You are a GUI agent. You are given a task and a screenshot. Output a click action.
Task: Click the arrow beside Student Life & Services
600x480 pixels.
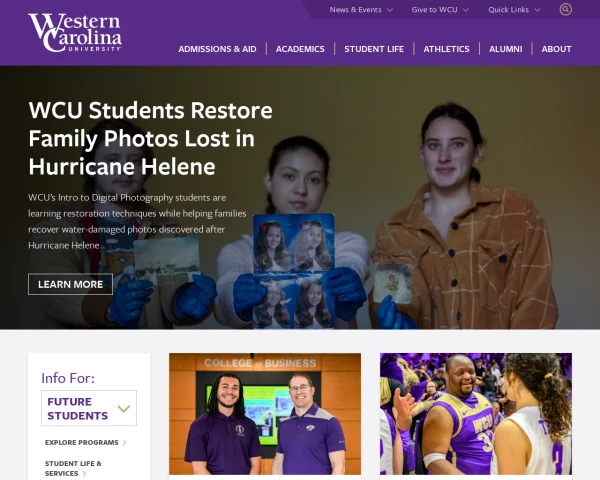(x=85, y=474)
